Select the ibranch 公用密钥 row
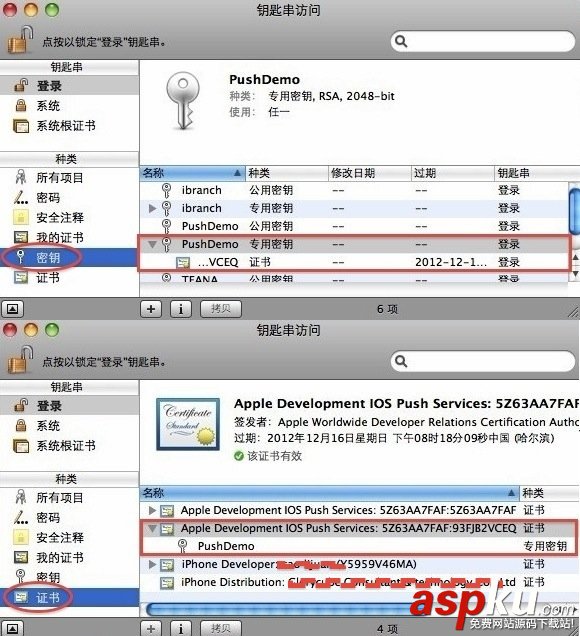This screenshot has height=636, width=580. pyautogui.click(x=354, y=190)
